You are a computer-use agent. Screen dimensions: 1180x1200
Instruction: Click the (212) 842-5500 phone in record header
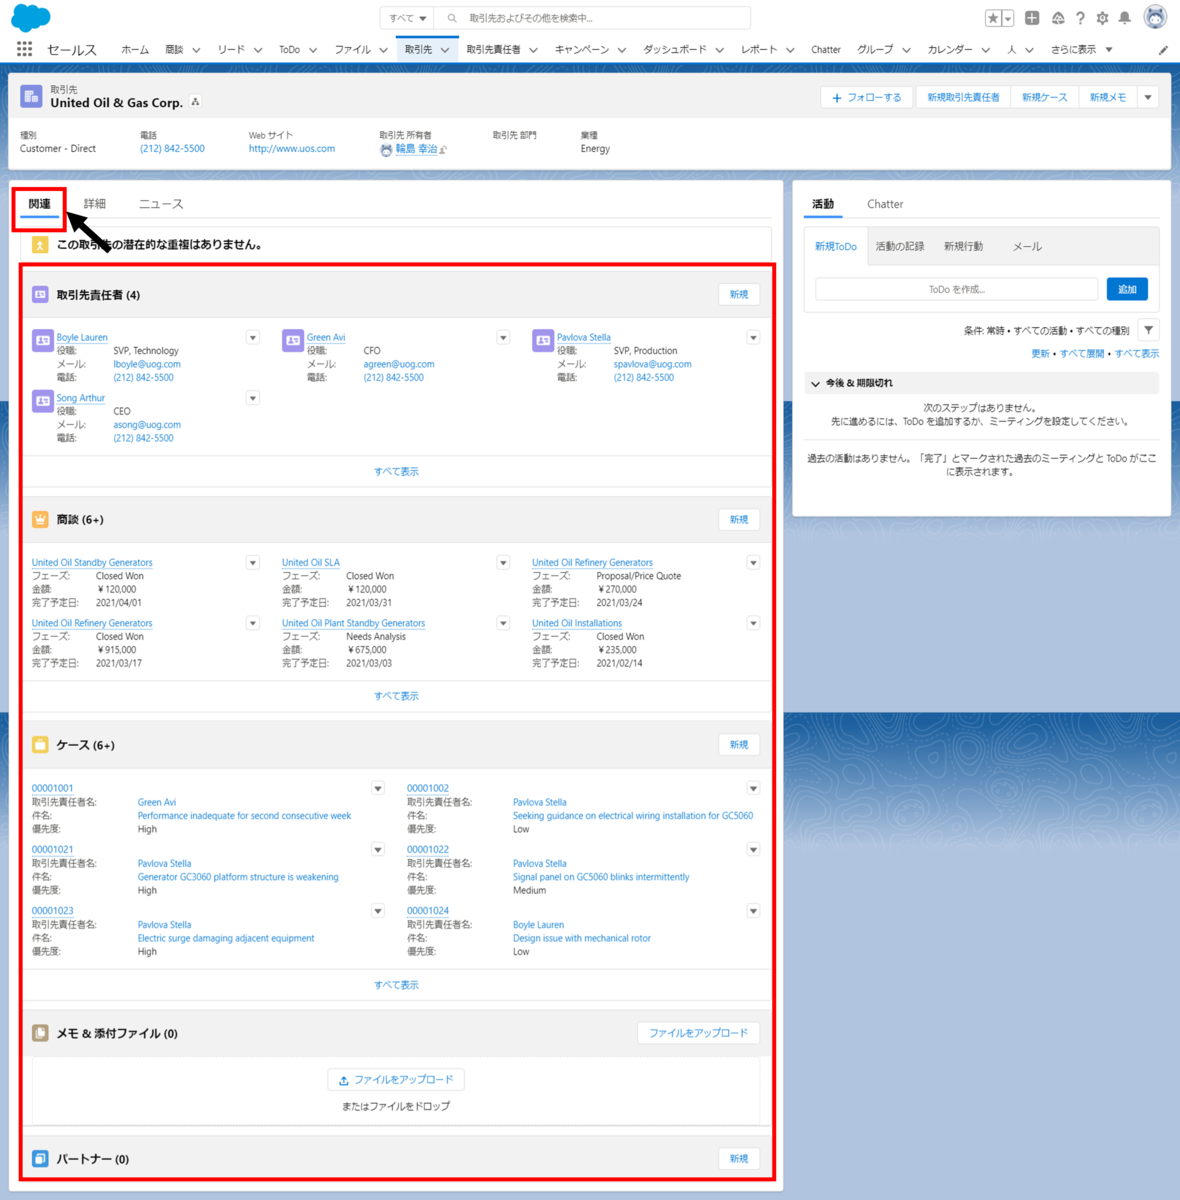(x=172, y=149)
